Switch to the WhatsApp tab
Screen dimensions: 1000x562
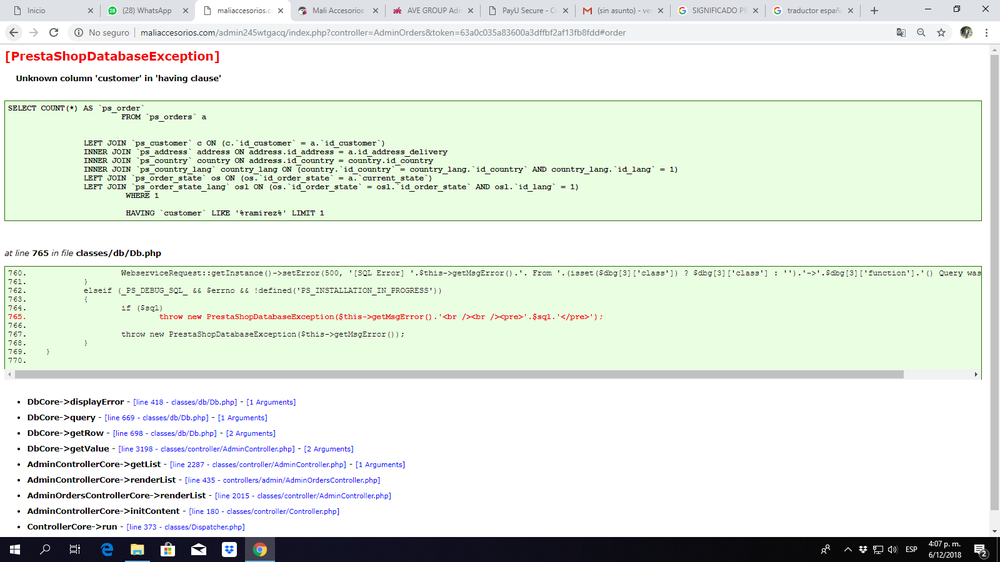point(147,11)
